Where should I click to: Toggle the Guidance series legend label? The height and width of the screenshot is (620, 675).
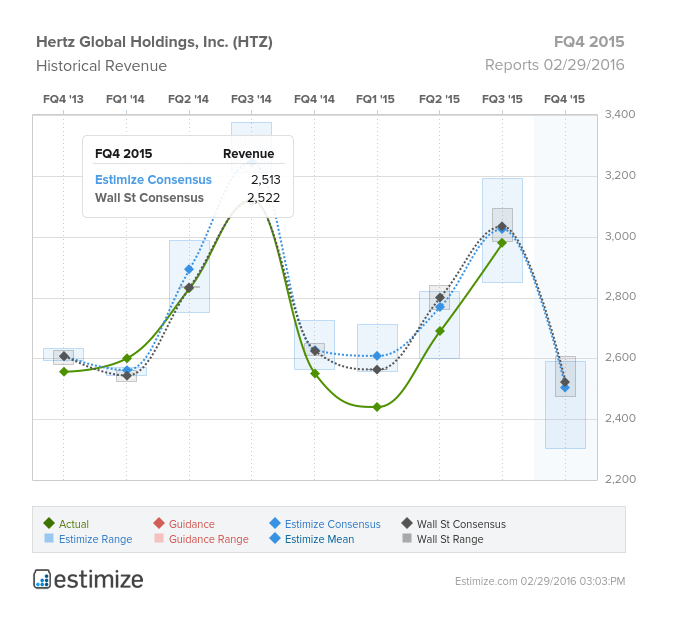pos(192,524)
